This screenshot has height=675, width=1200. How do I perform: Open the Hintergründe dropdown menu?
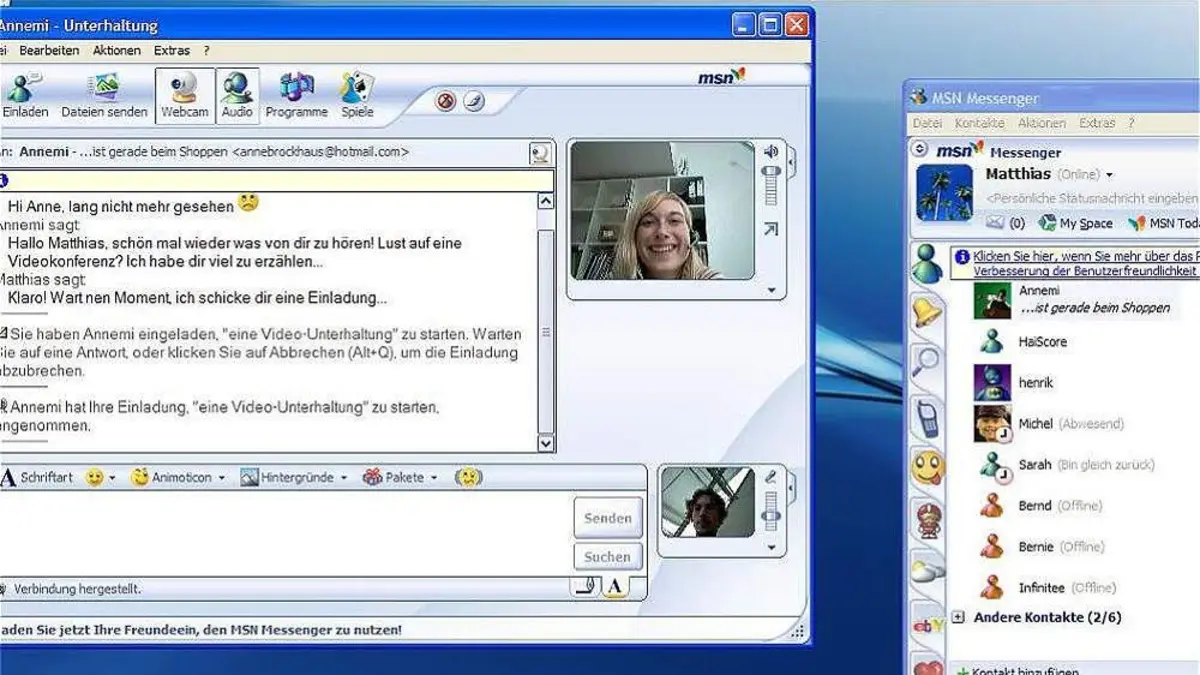click(x=293, y=478)
